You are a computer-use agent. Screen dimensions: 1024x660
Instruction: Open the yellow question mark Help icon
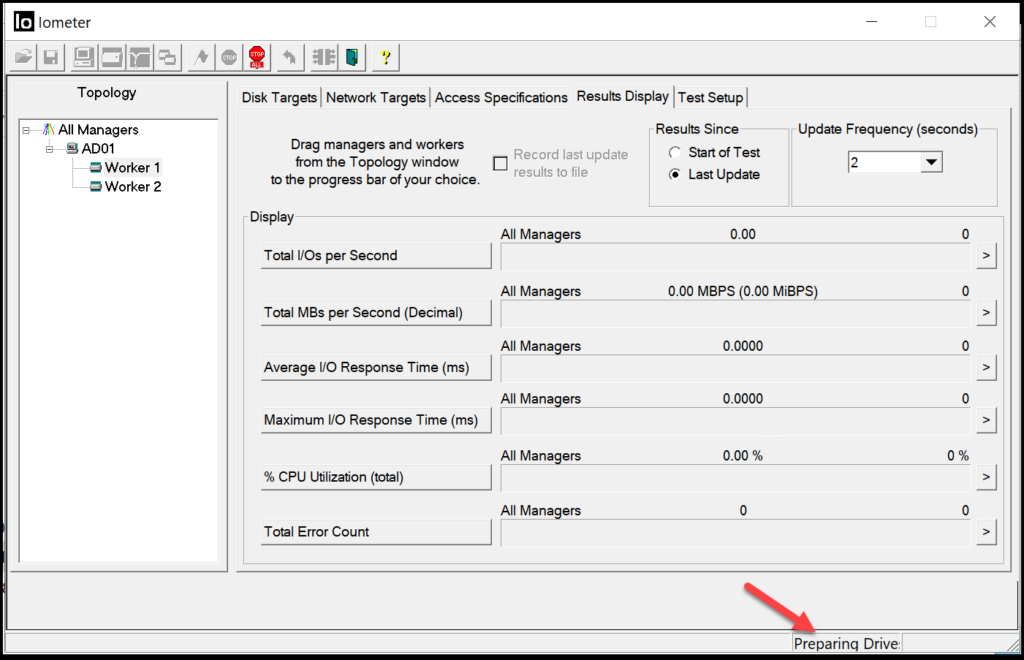pos(386,57)
